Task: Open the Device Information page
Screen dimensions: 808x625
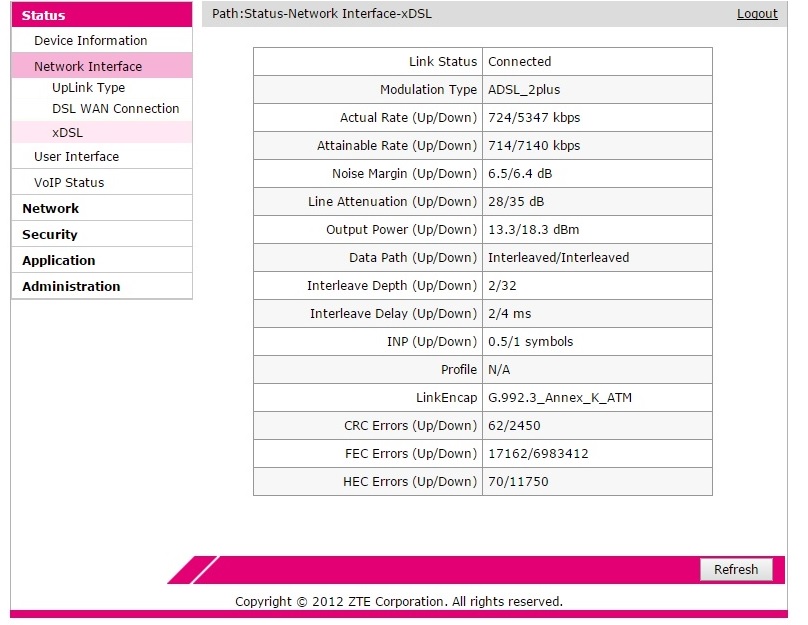Action: pyautogui.click(x=90, y=41)
